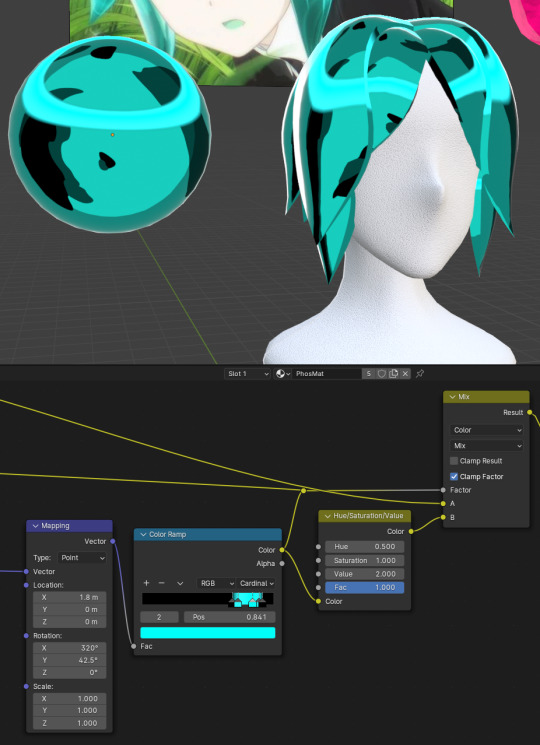Screen dimensions: 540x745
Task: Unlink PhosMat with the X icon
Action: [x=405, y=374]
